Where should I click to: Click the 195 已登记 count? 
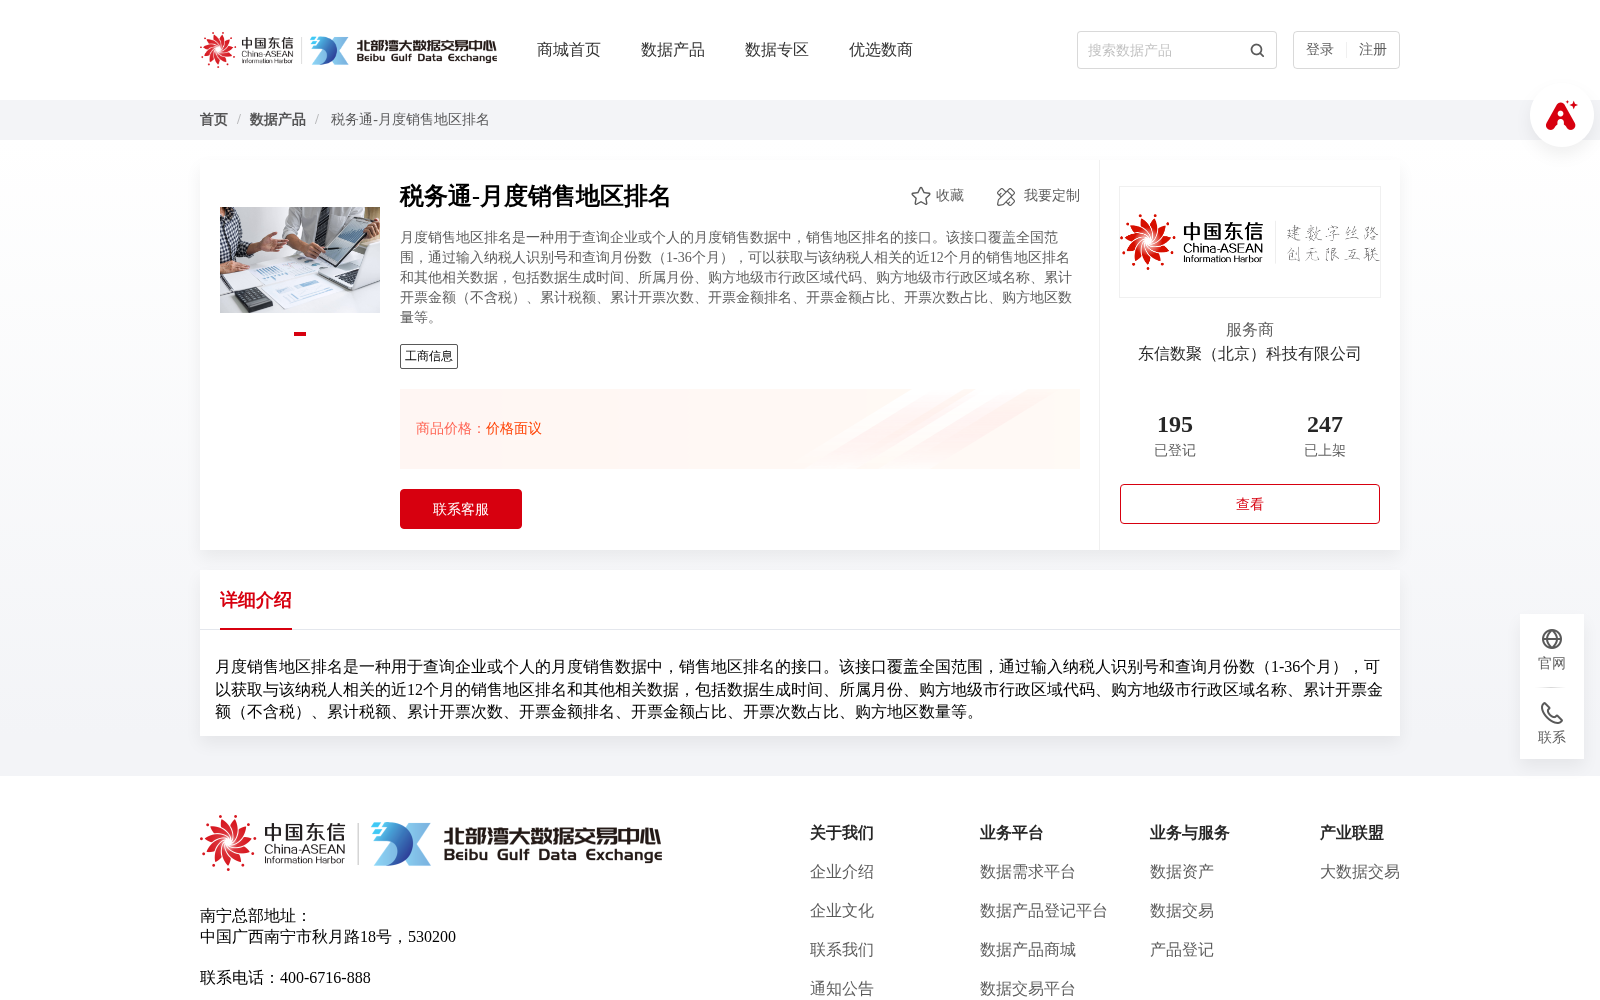point(1175,435)
